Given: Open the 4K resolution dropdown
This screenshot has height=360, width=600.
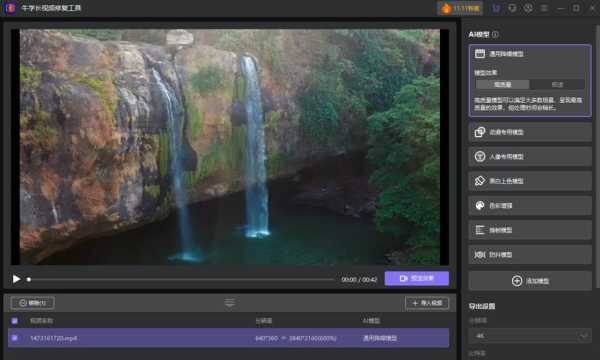Looking at the screenshot, I should pos(530,336).
